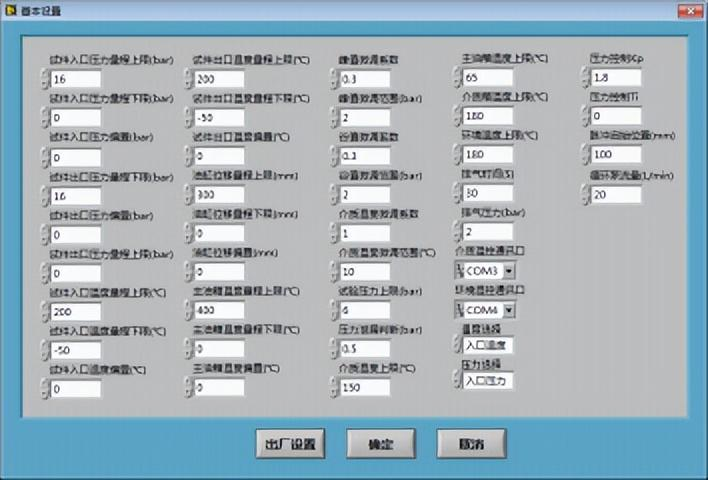Click stepper of 试件出口温度量程下限 field (-50)
708x480 pixels.
(189, 118)
